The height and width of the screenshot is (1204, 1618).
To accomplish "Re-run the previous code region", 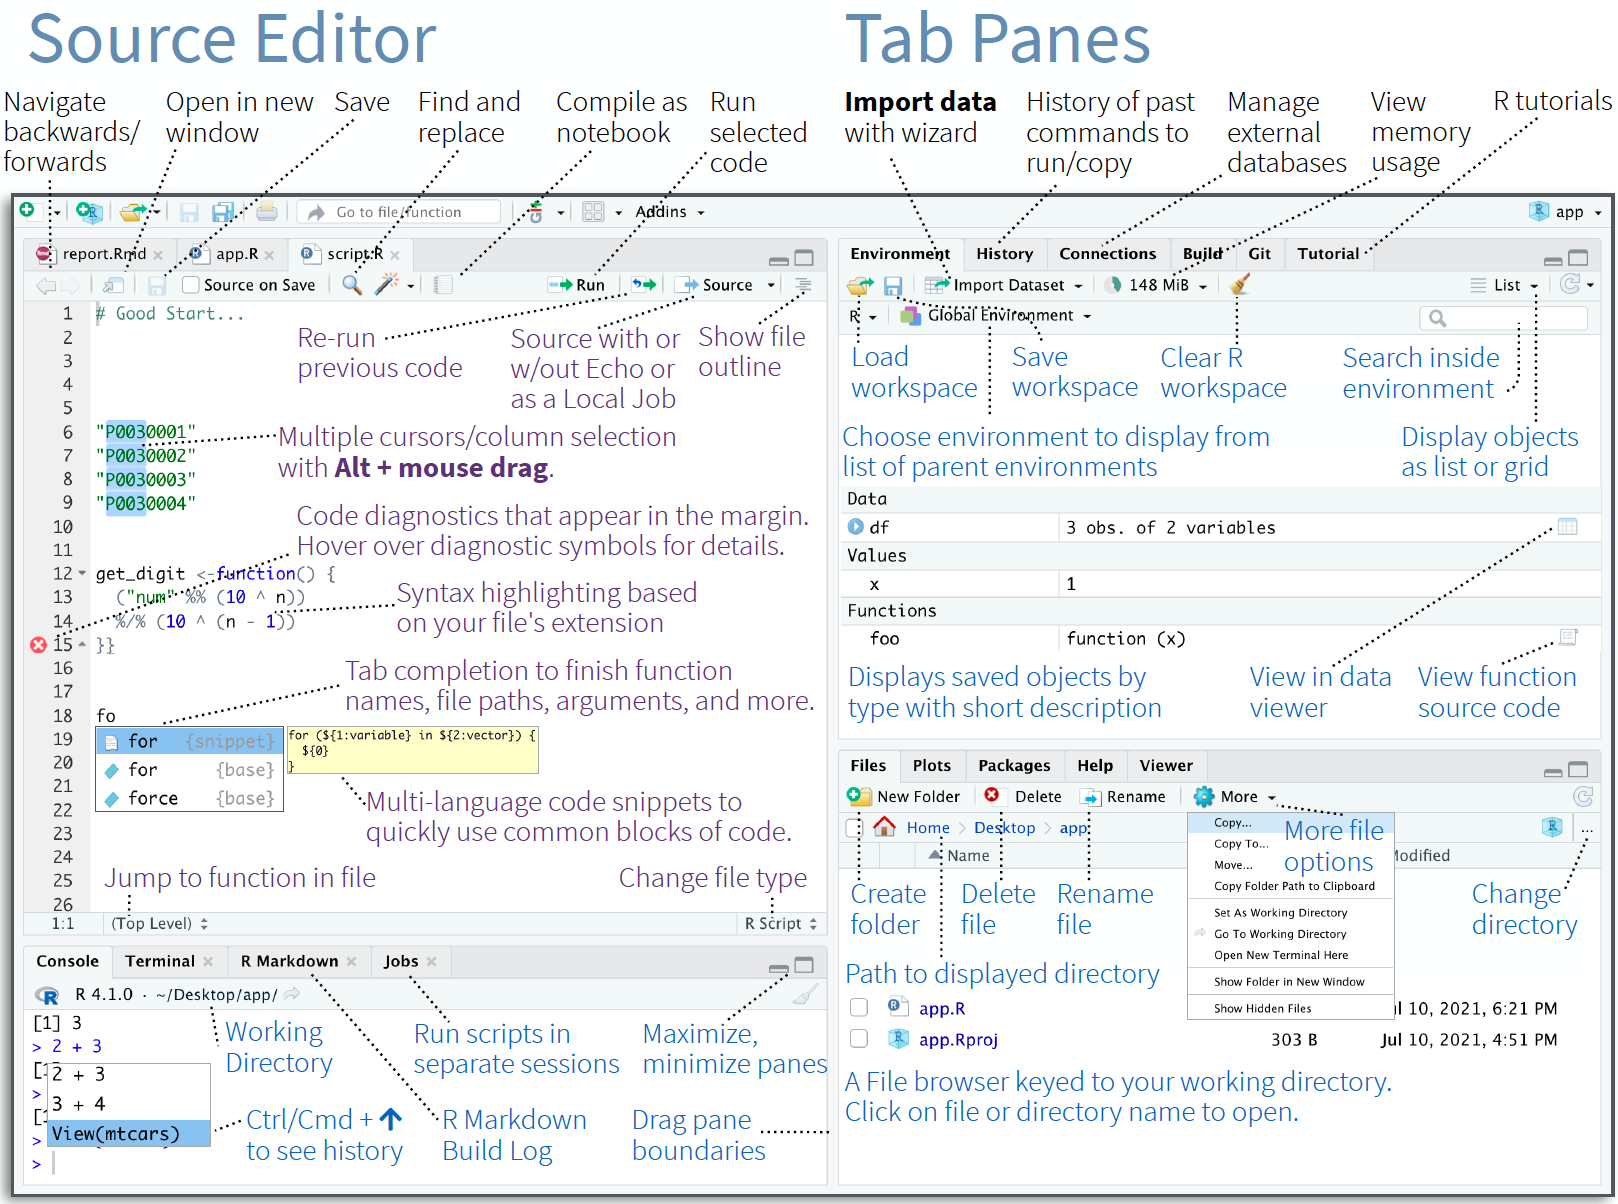I will [x=644, y=285].
